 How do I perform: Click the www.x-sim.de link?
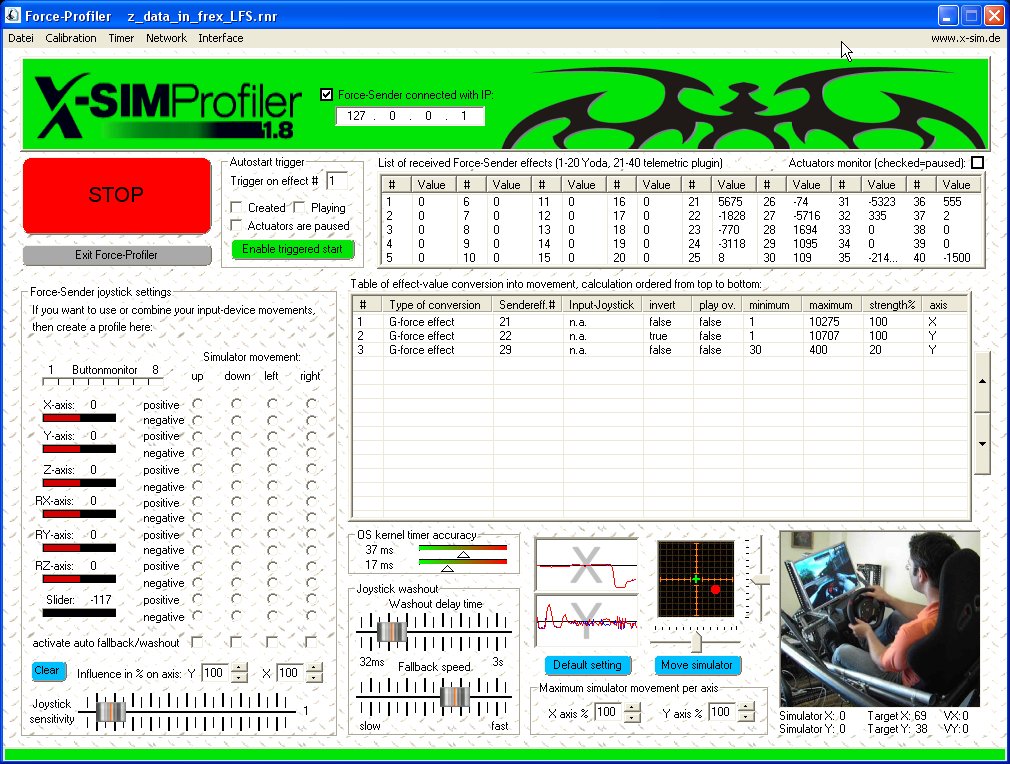[x=966, y=38]
